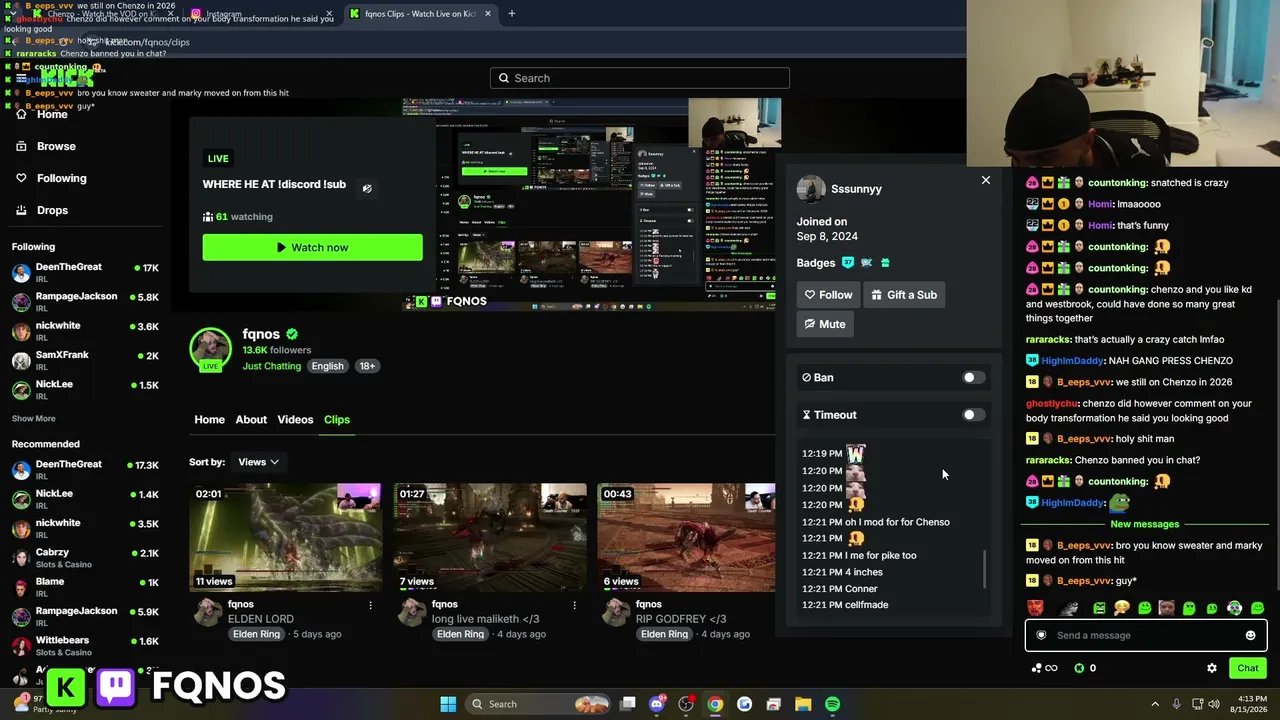
Task: Switch to the channel Home tab
Action: click(209, 419)
